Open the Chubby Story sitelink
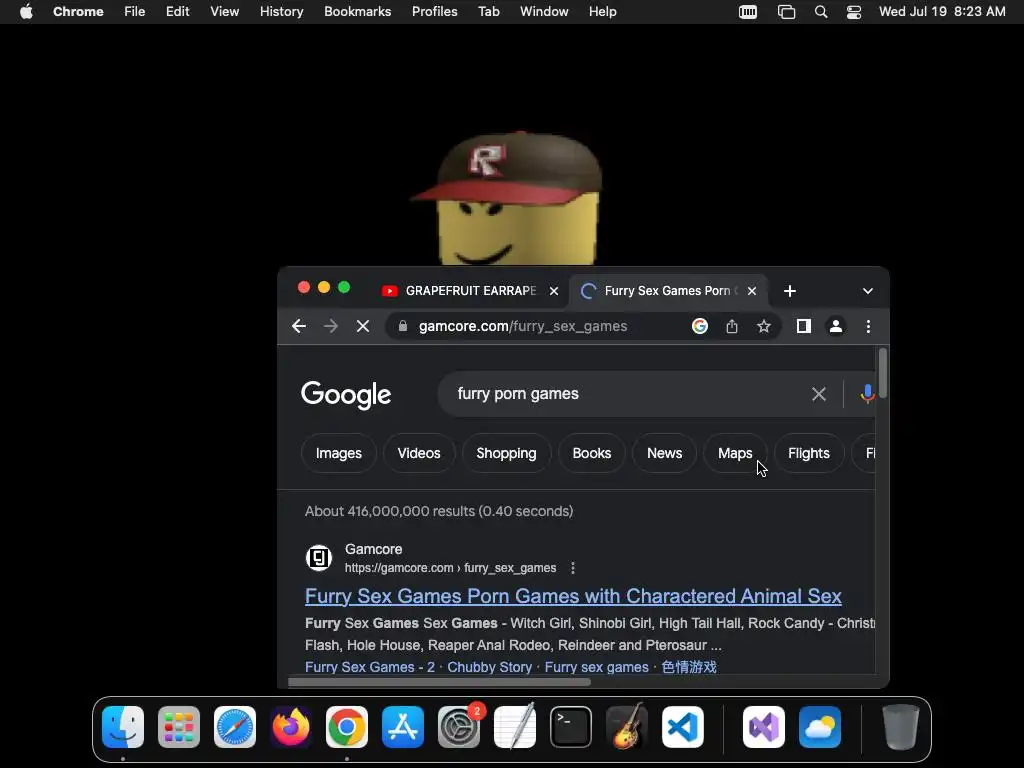1024x768 pixels. [489, 667]
